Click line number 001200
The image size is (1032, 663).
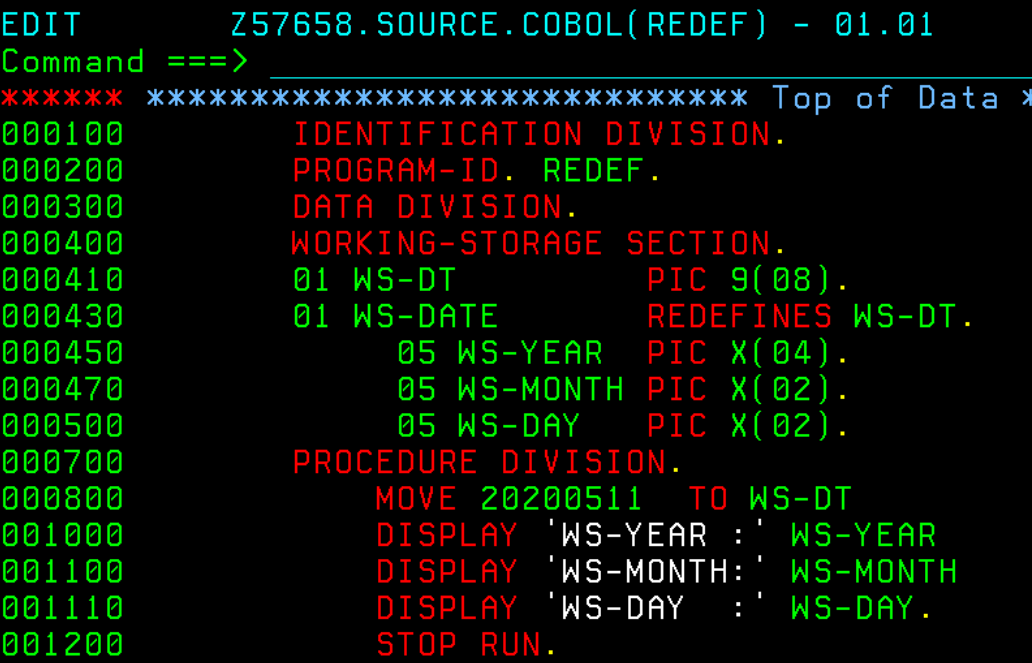coord(62,645)
